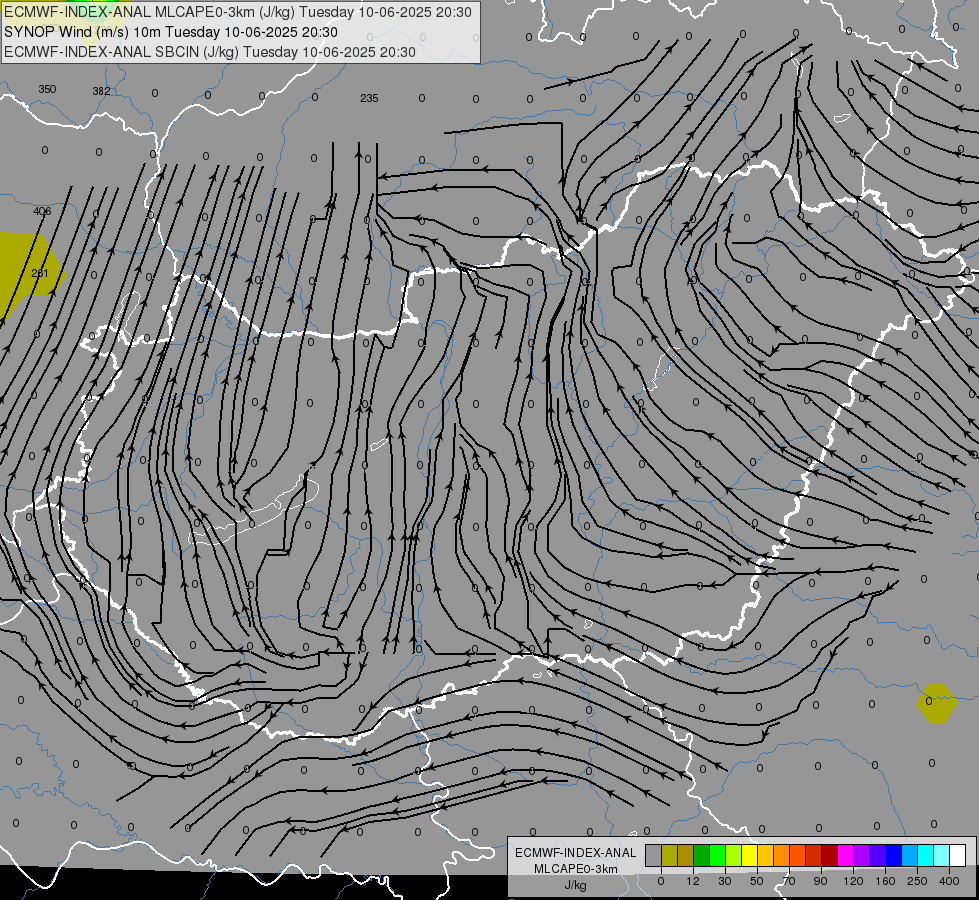This screenshot has height=900, width=979.
Task: Click the map value 382
Action: tap(101, 91)
